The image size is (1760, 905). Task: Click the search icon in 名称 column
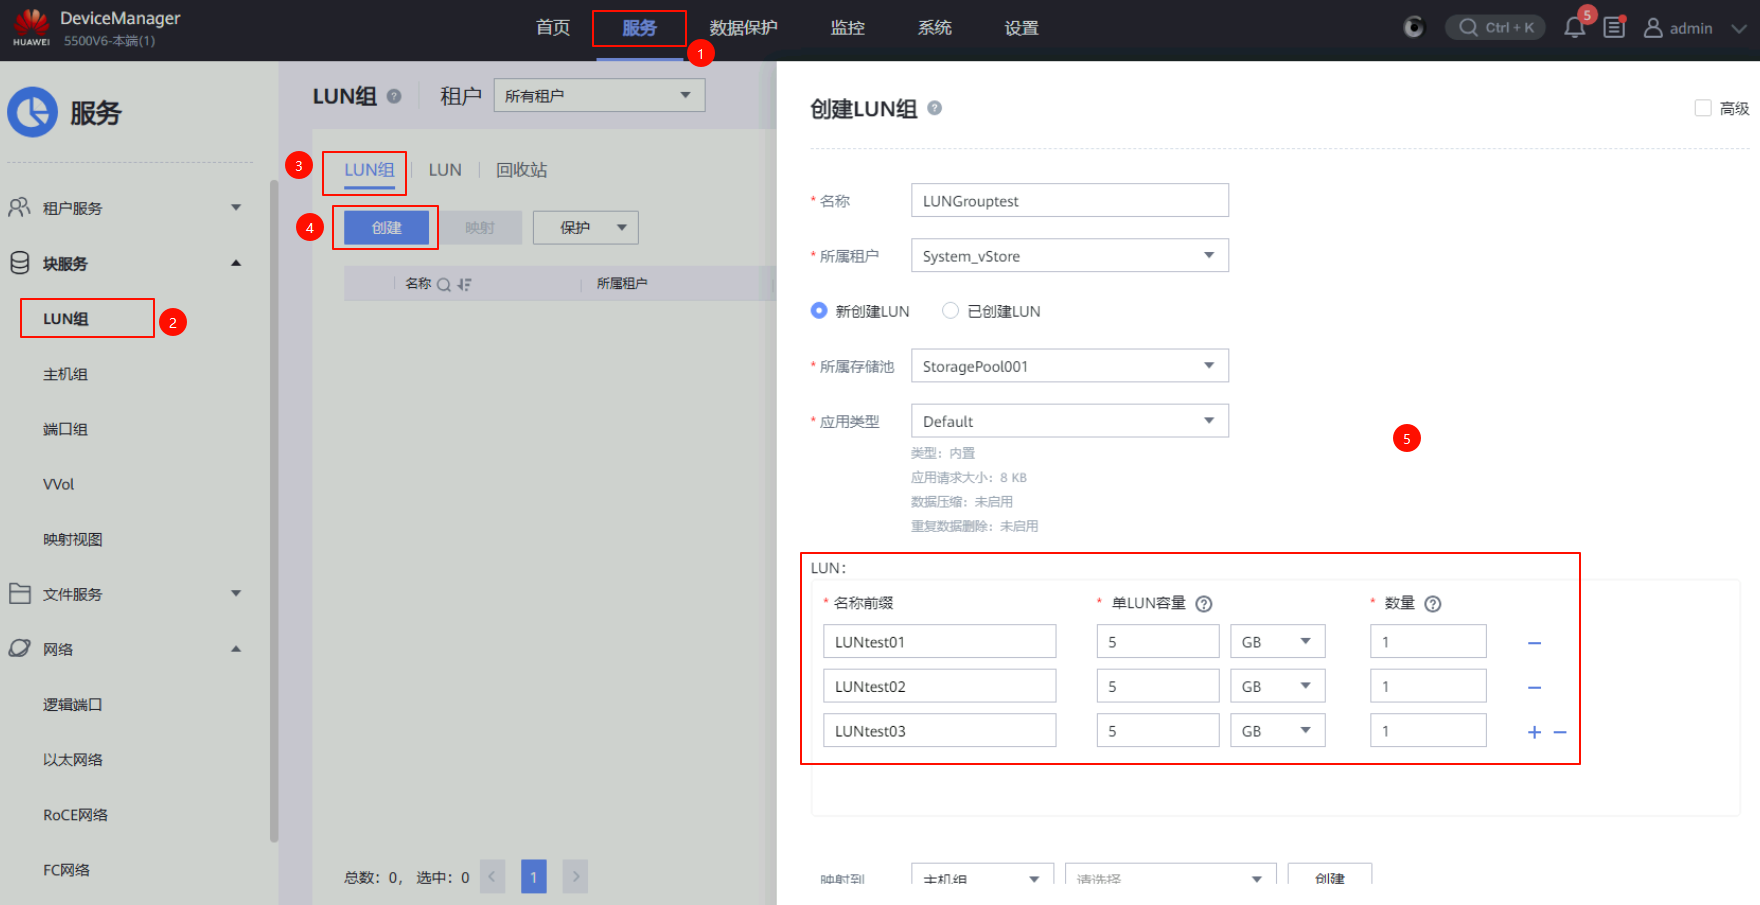443,285
